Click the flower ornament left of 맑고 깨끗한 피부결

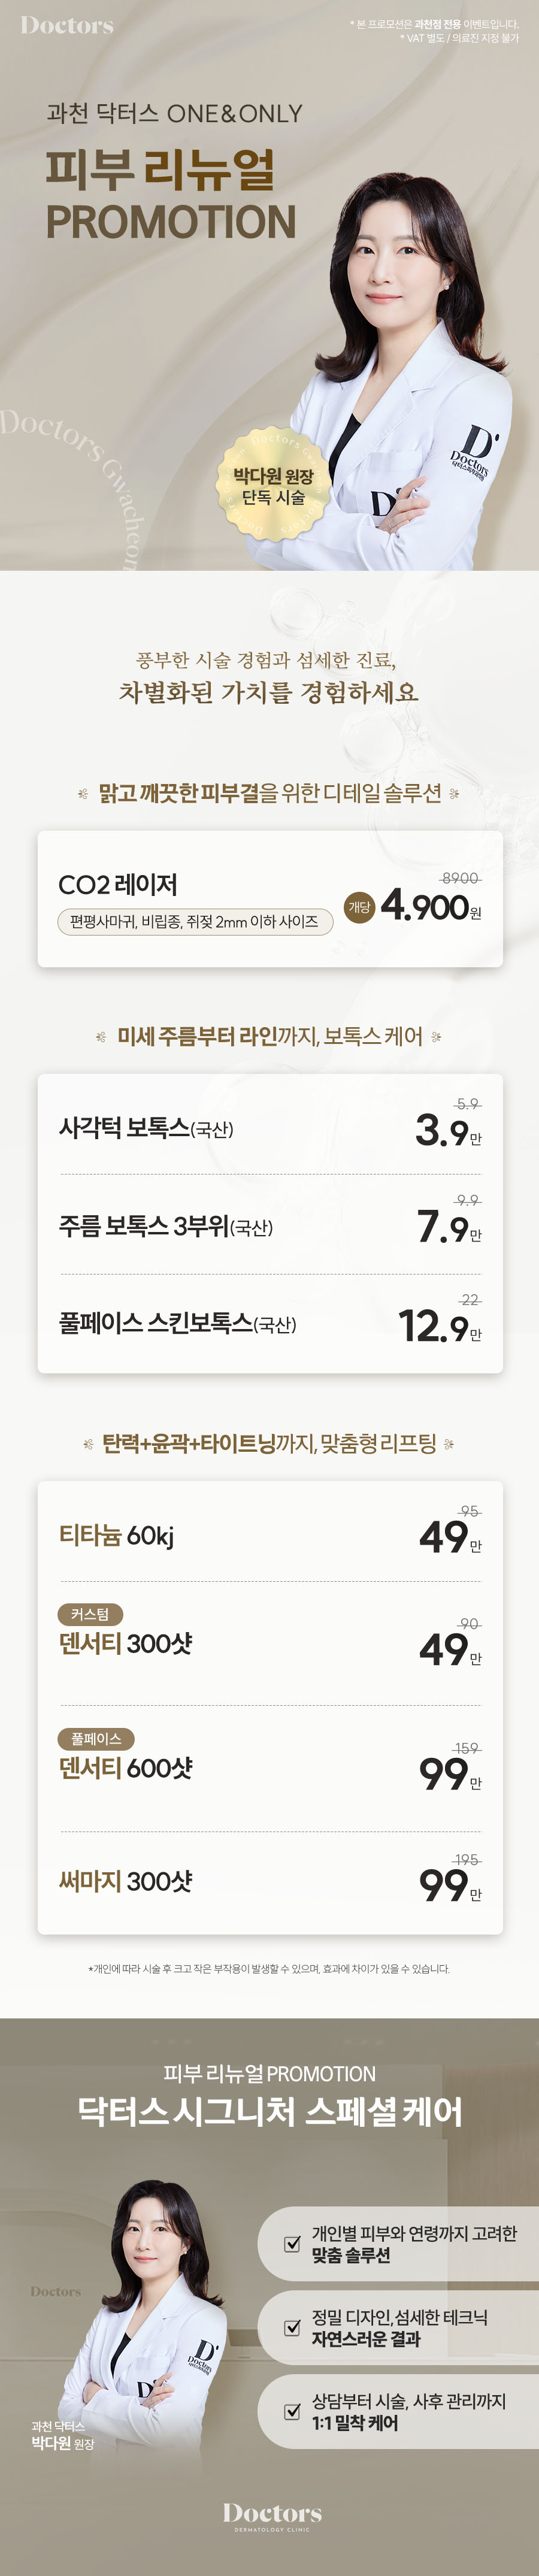(x=83, y=794)
